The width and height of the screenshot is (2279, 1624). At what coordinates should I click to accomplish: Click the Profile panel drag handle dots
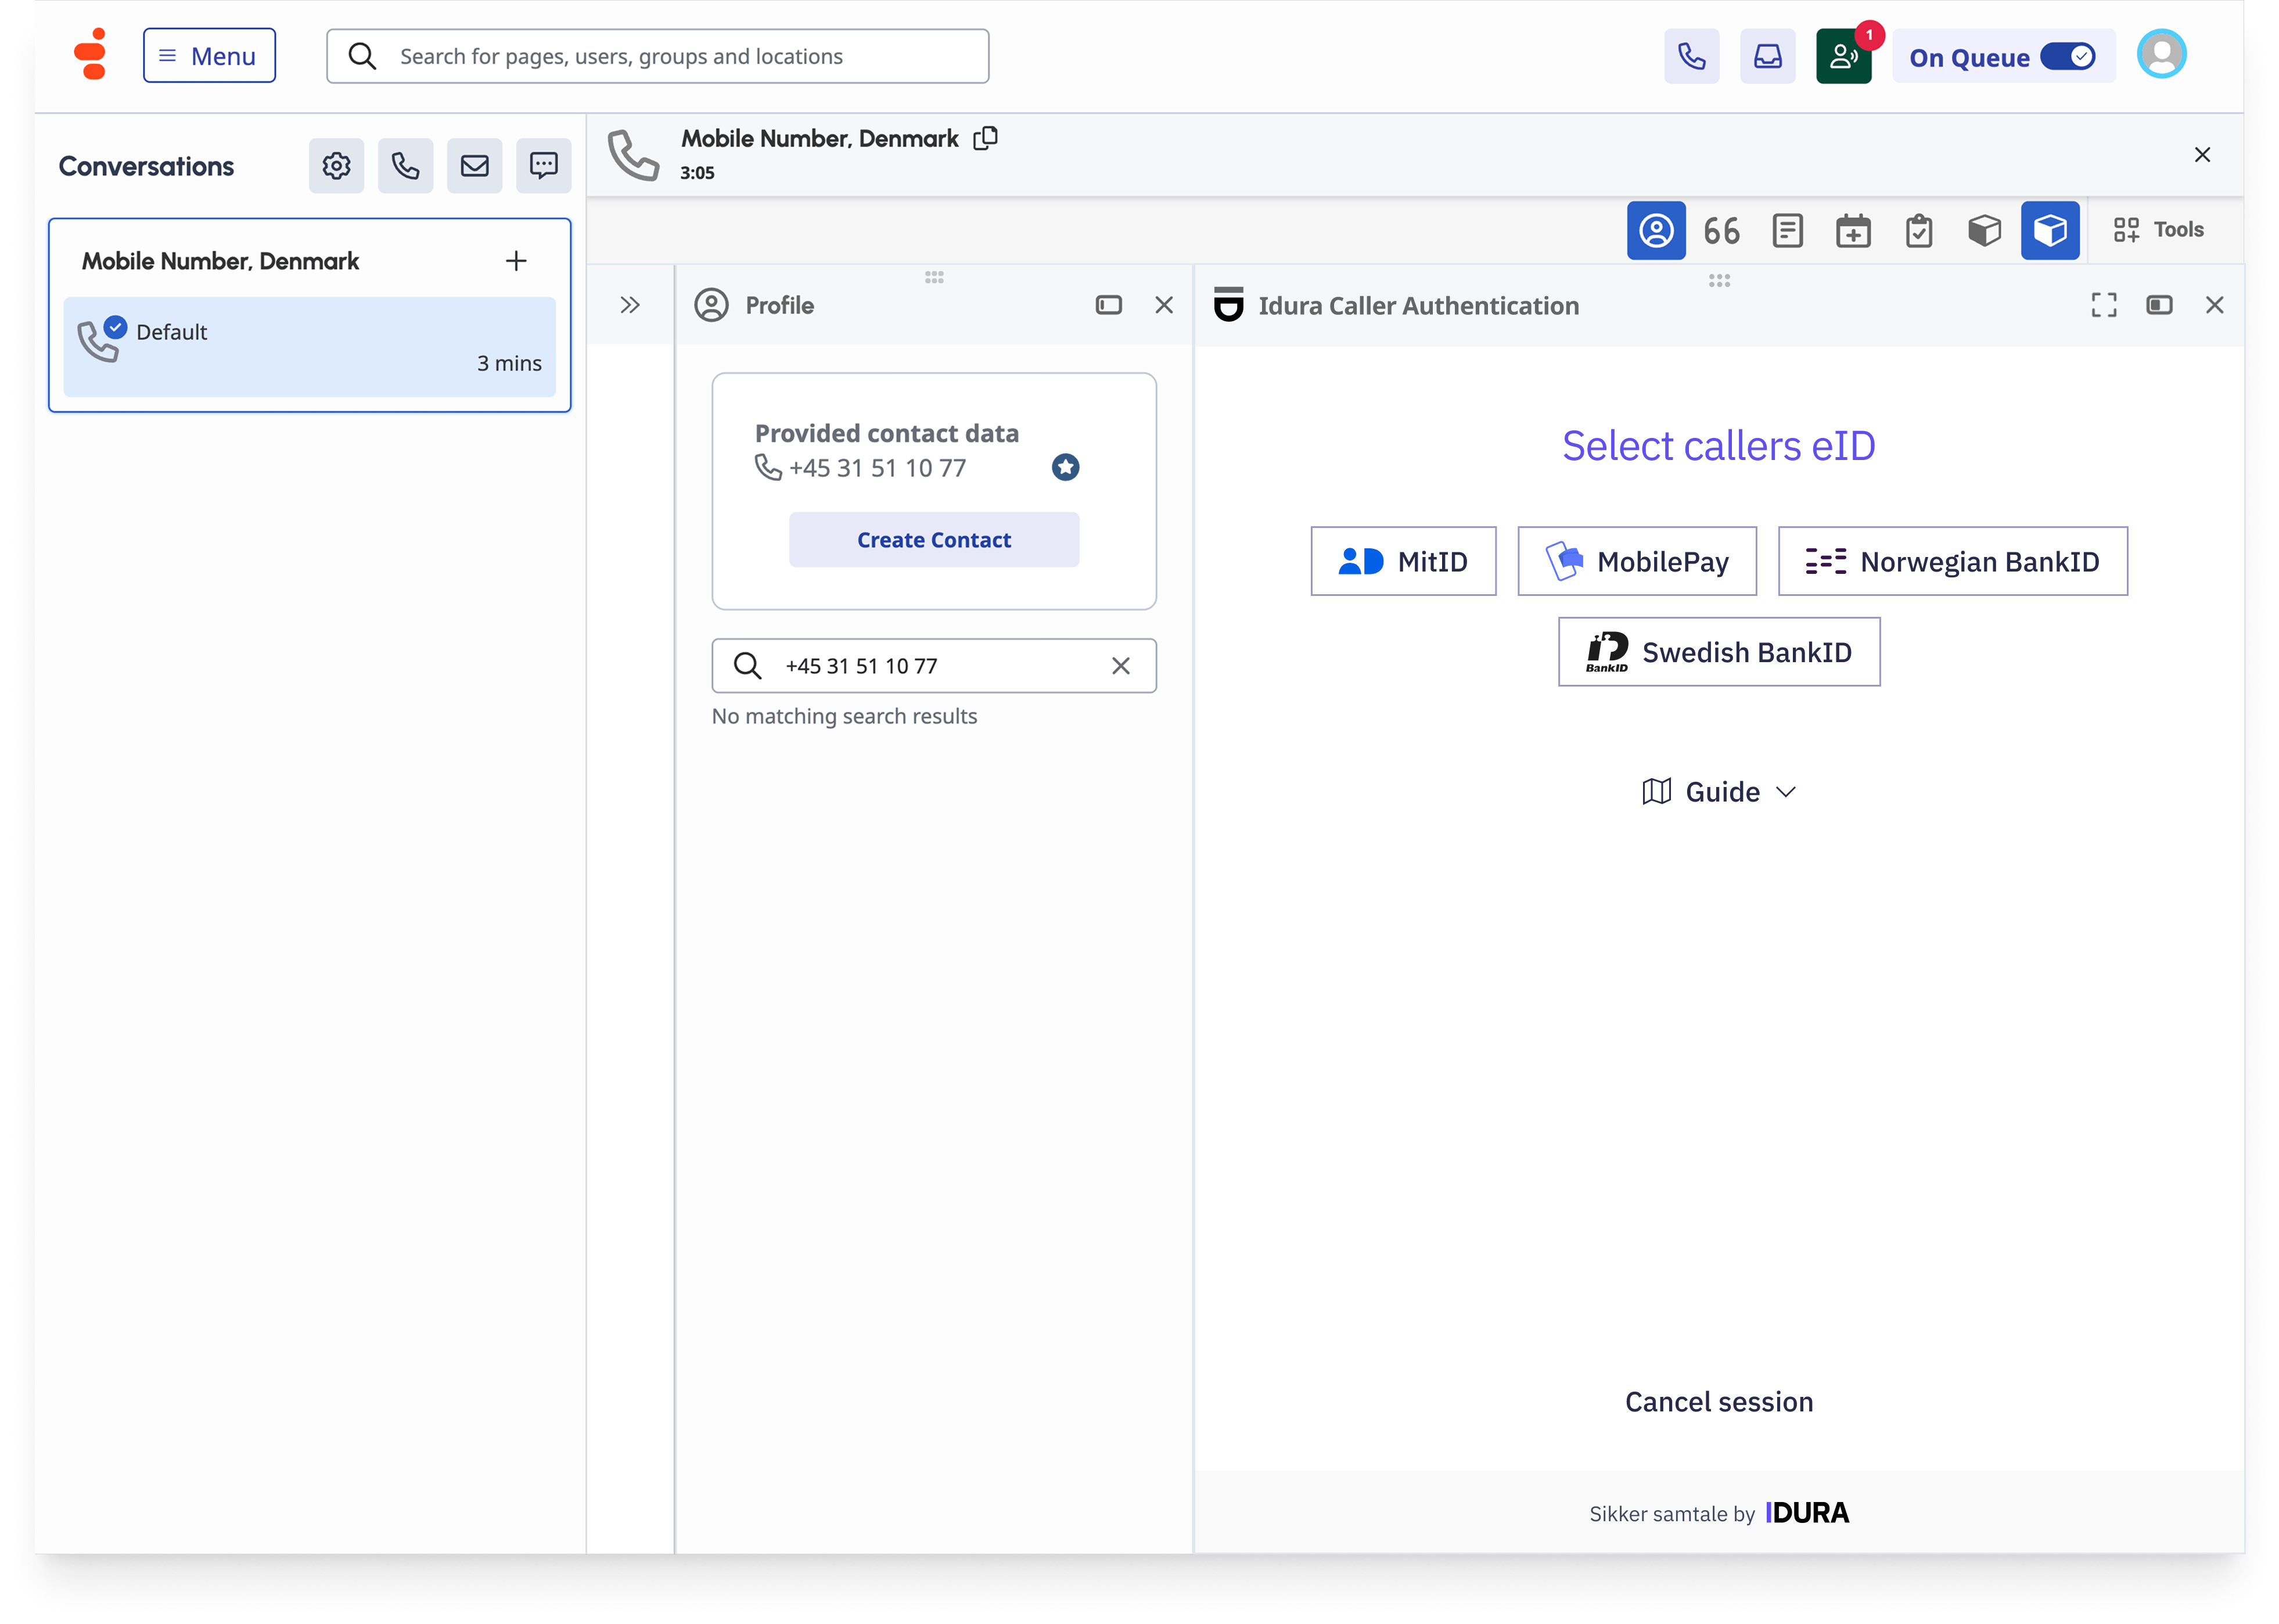pyautogui.click(x=934, y=277)
